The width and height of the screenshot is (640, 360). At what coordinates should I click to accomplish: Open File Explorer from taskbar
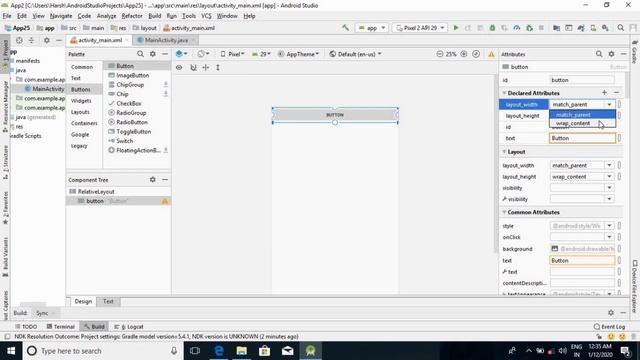pyautogui.click(x=242, y=351)
